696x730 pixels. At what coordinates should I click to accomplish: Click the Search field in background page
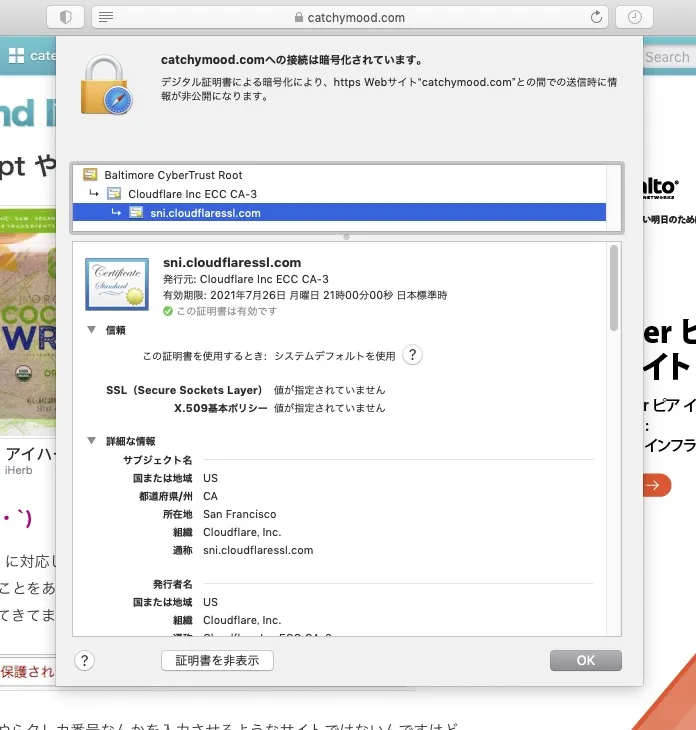click(x=669, y=57)
